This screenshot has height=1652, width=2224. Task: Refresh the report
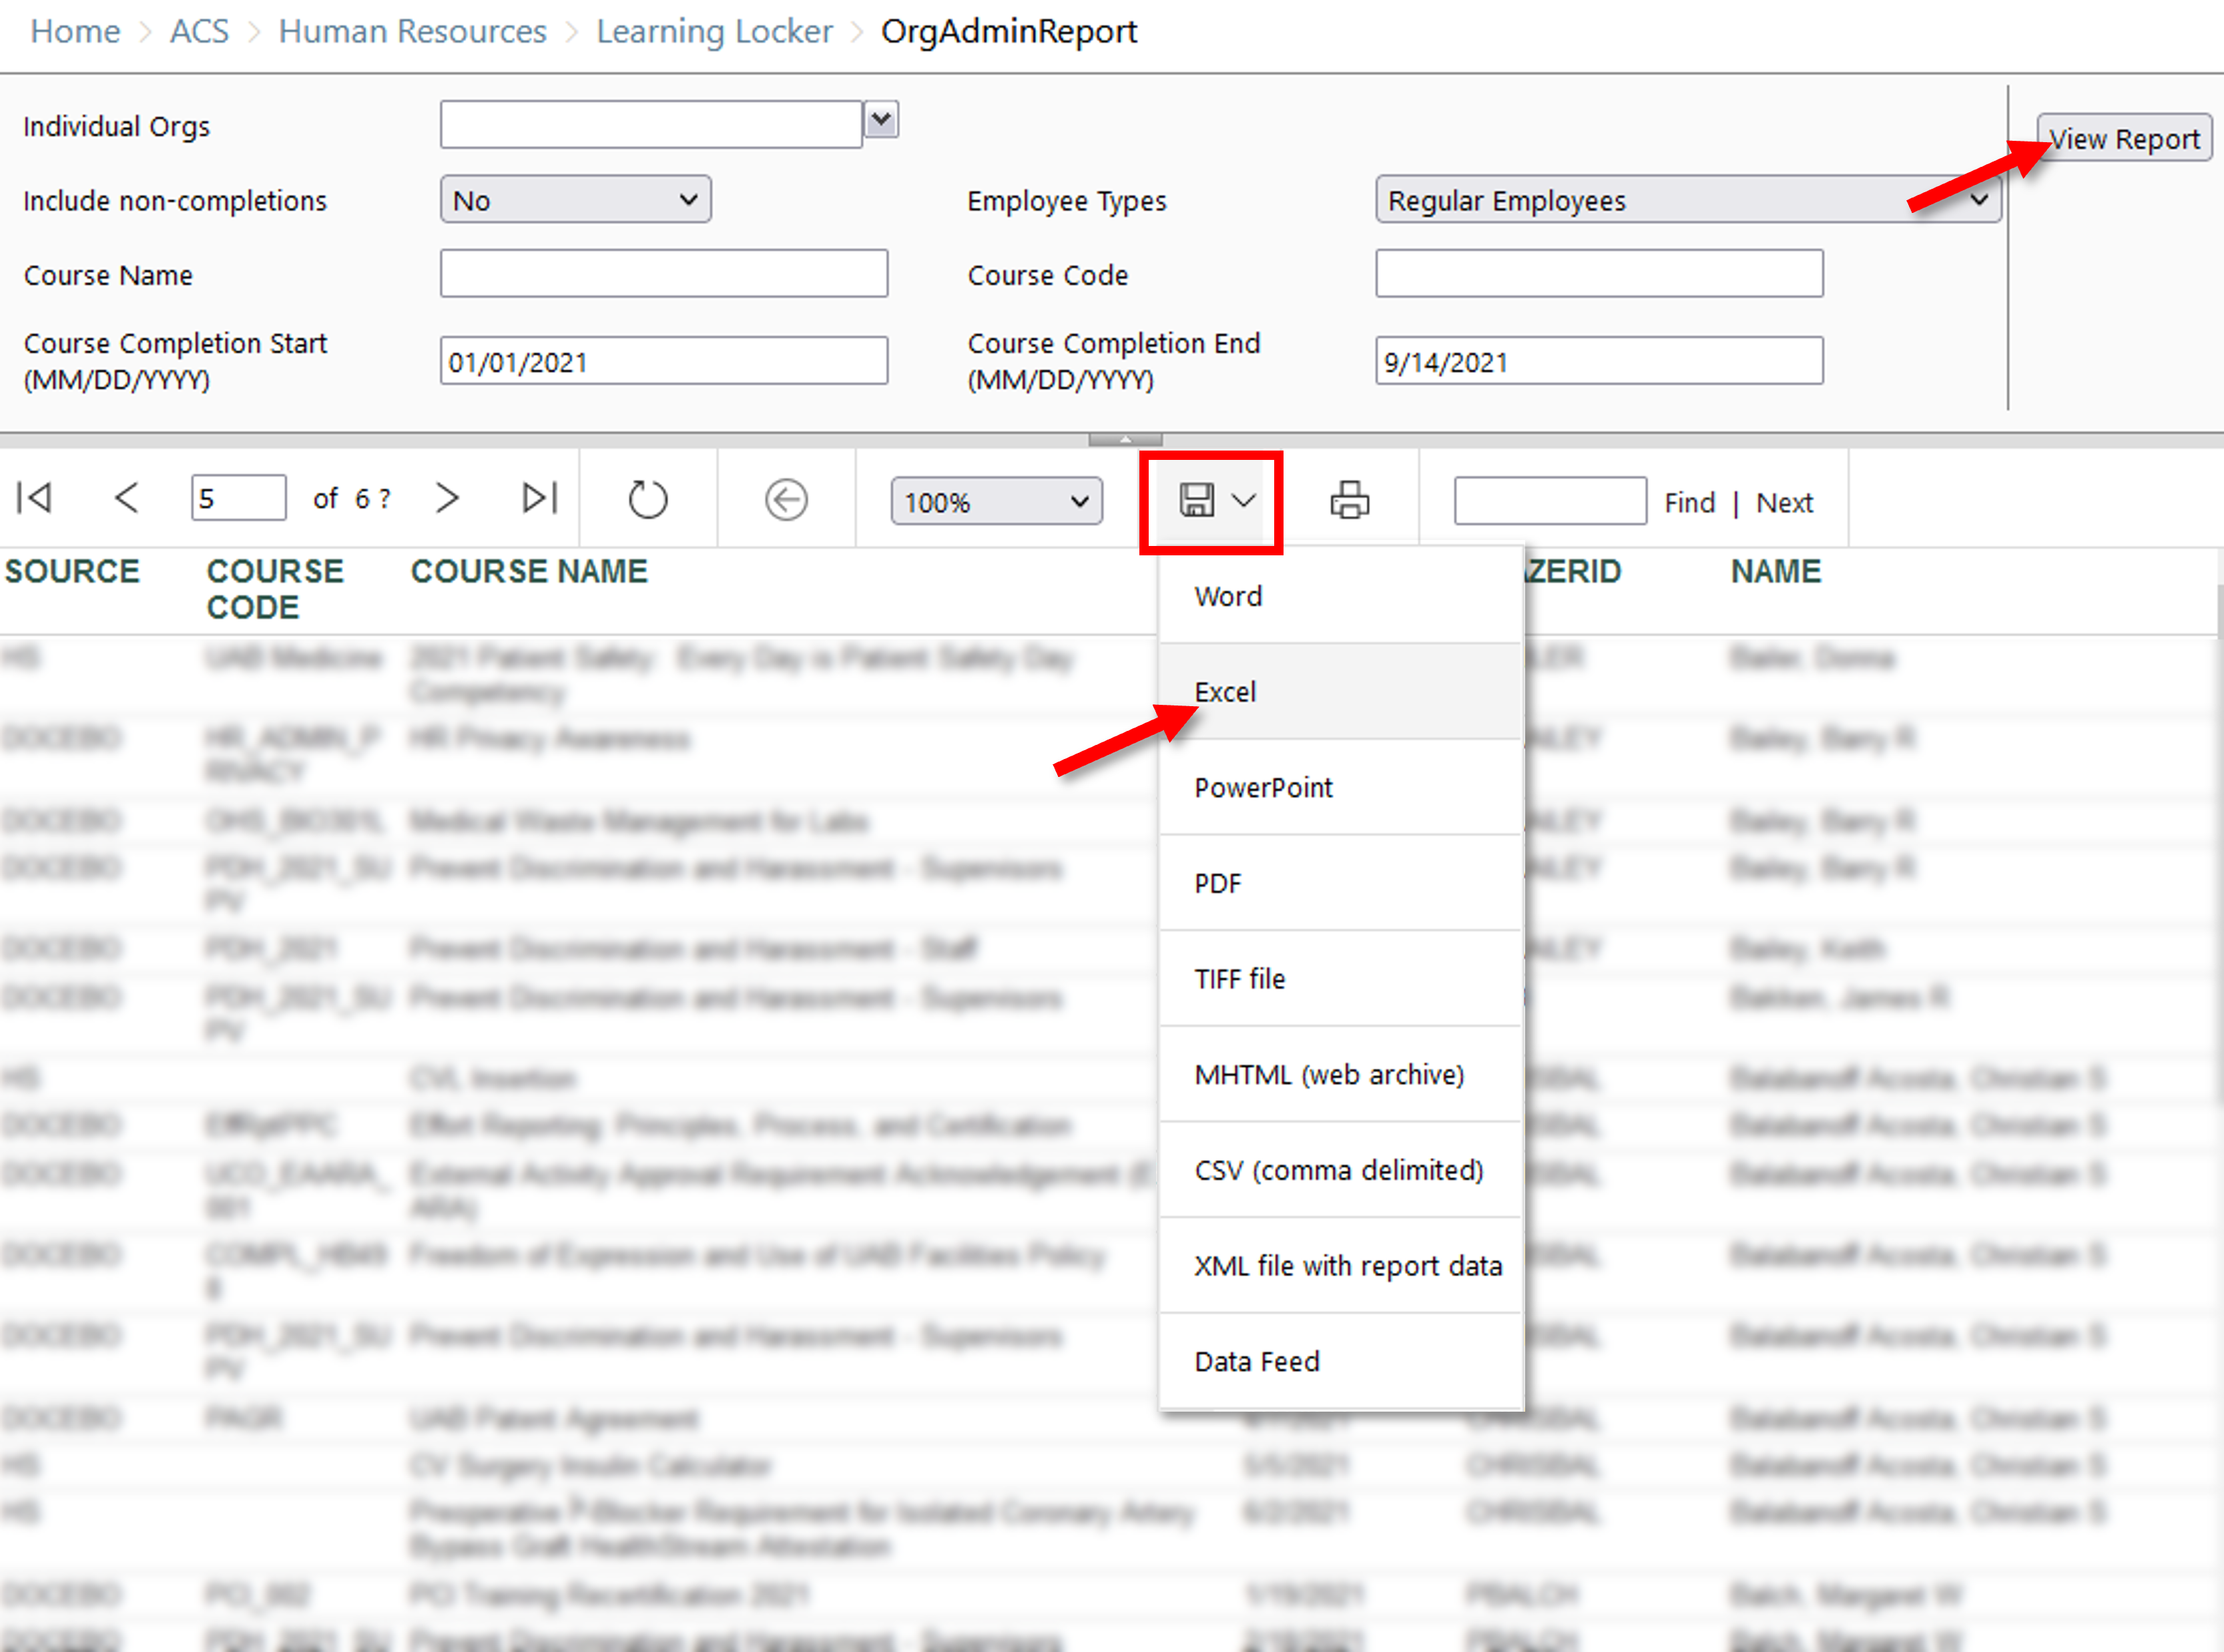647,500
